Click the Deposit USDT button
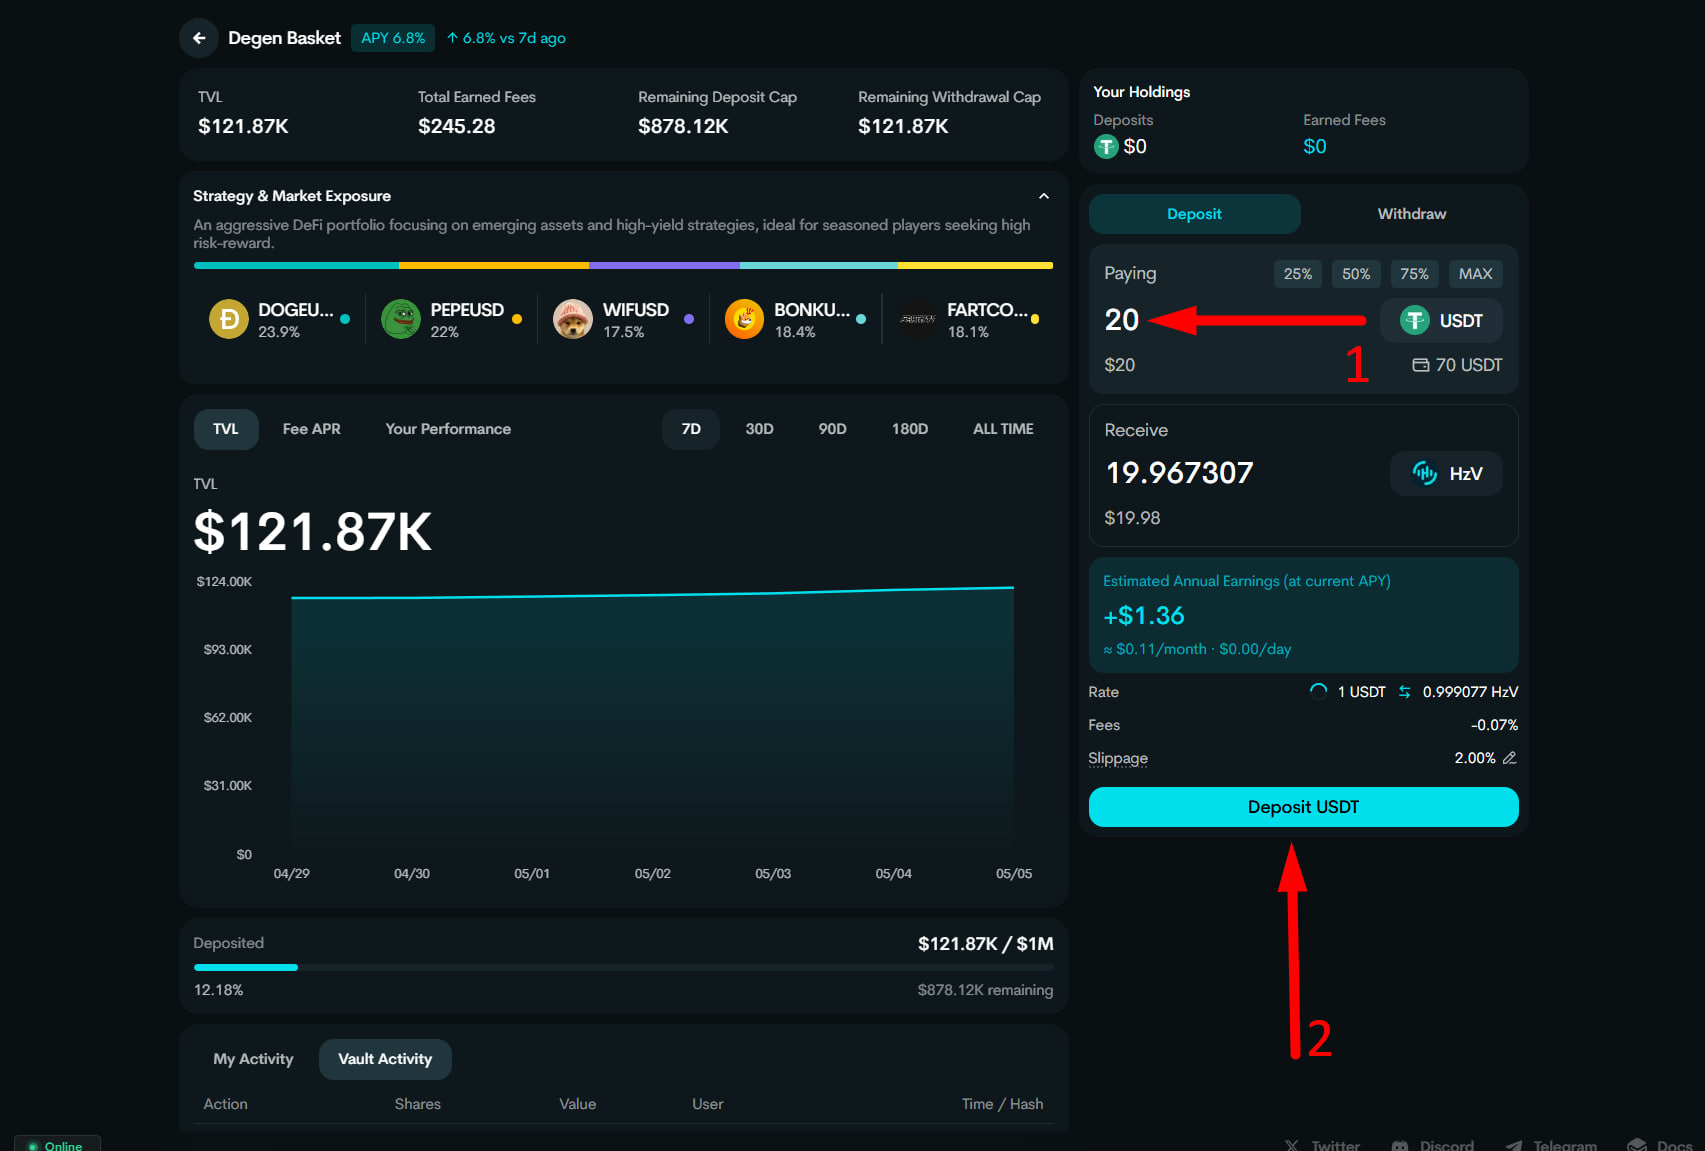The height and width of the screenshot is (1151, 1705). (1303, 807)
